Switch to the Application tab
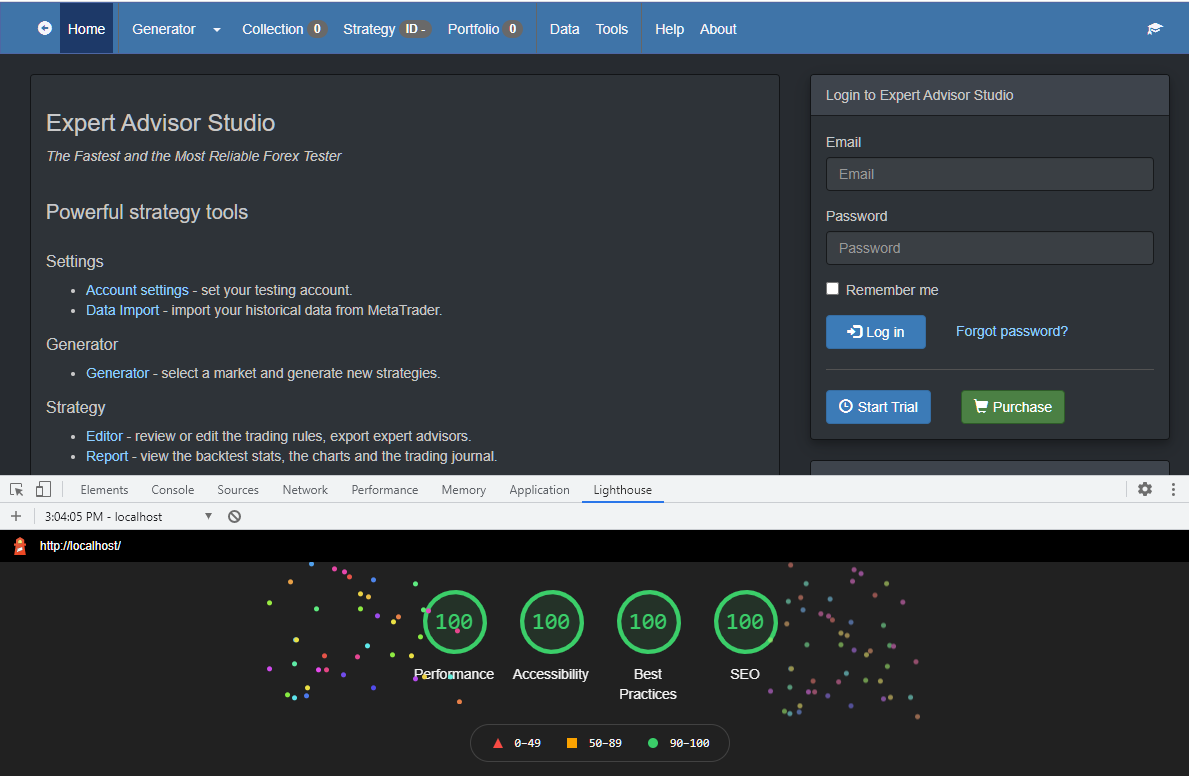 pos(539,490)
